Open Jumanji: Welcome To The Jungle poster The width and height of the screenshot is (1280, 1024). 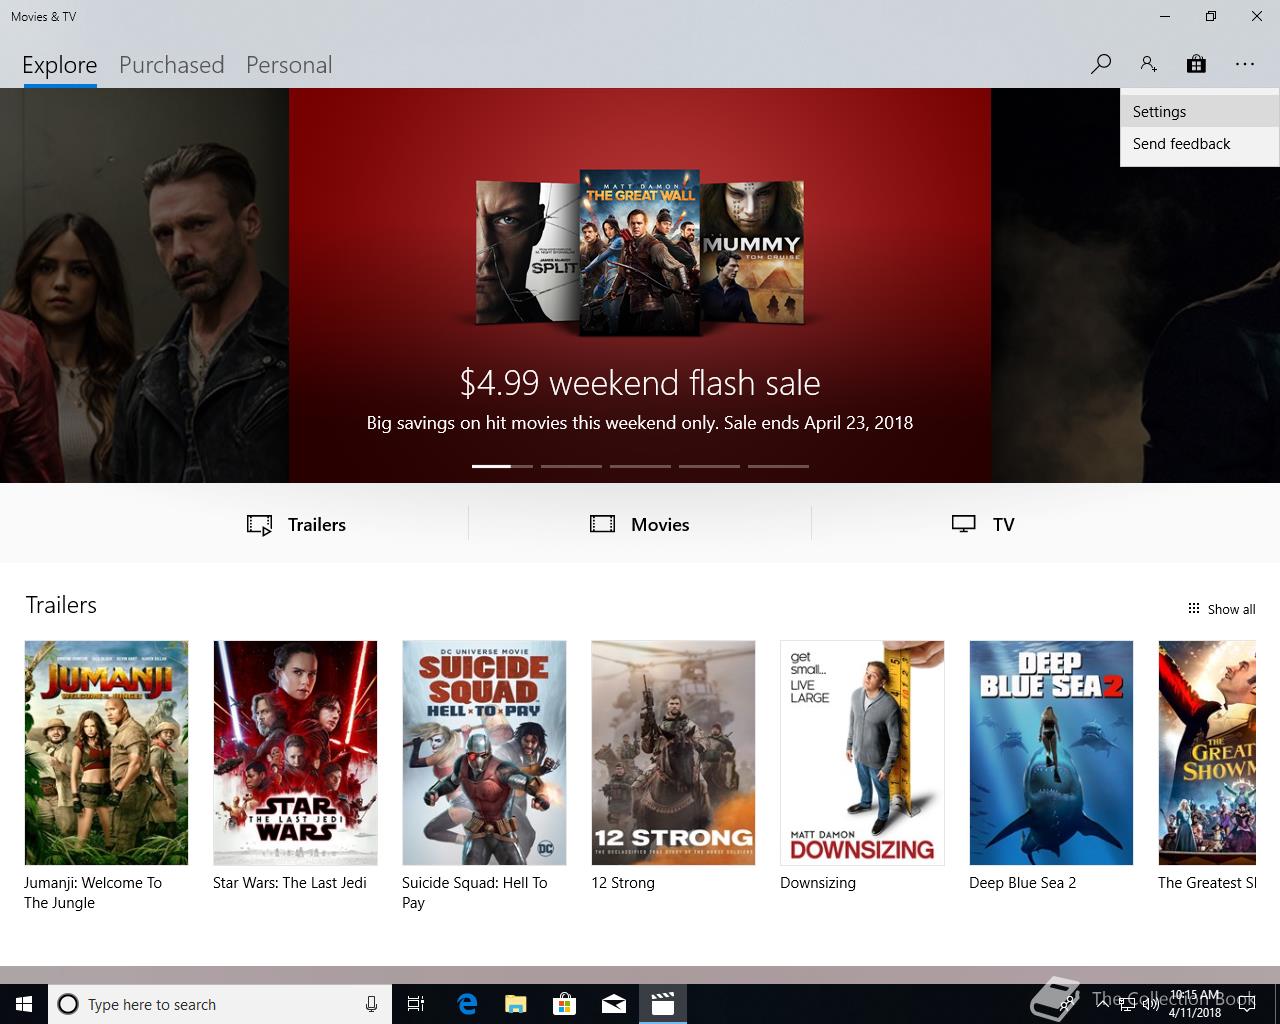(x=106, y=753)
